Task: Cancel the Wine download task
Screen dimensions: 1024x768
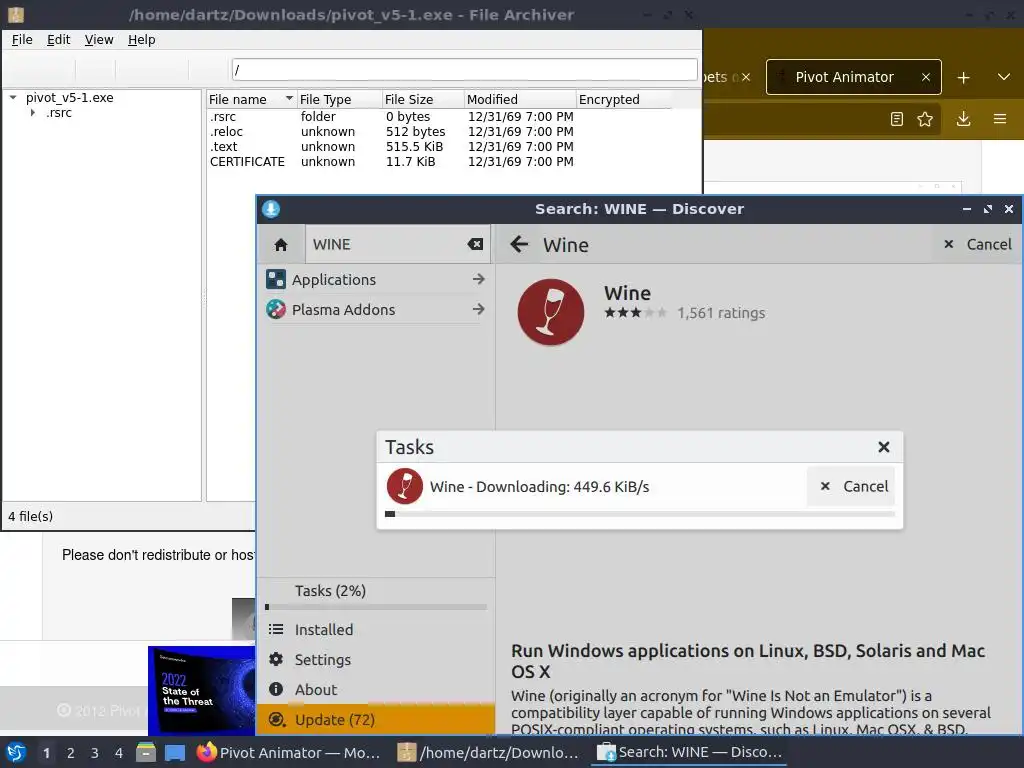Action: [851, 487]
